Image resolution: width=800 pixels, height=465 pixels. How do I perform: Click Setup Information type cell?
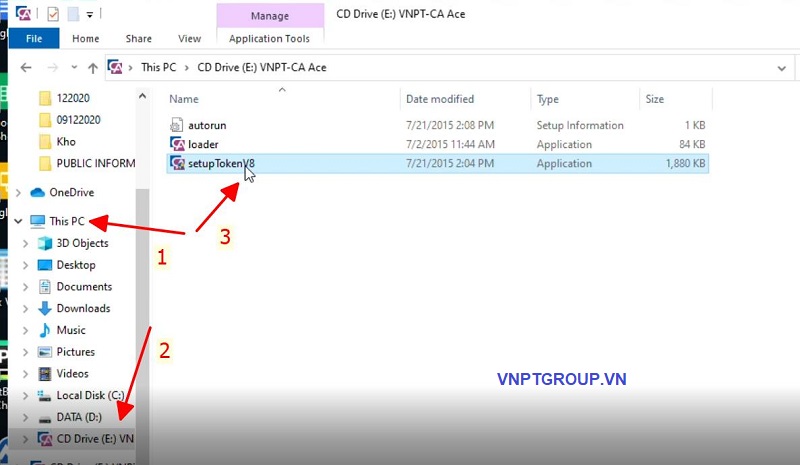coord(580,126)
